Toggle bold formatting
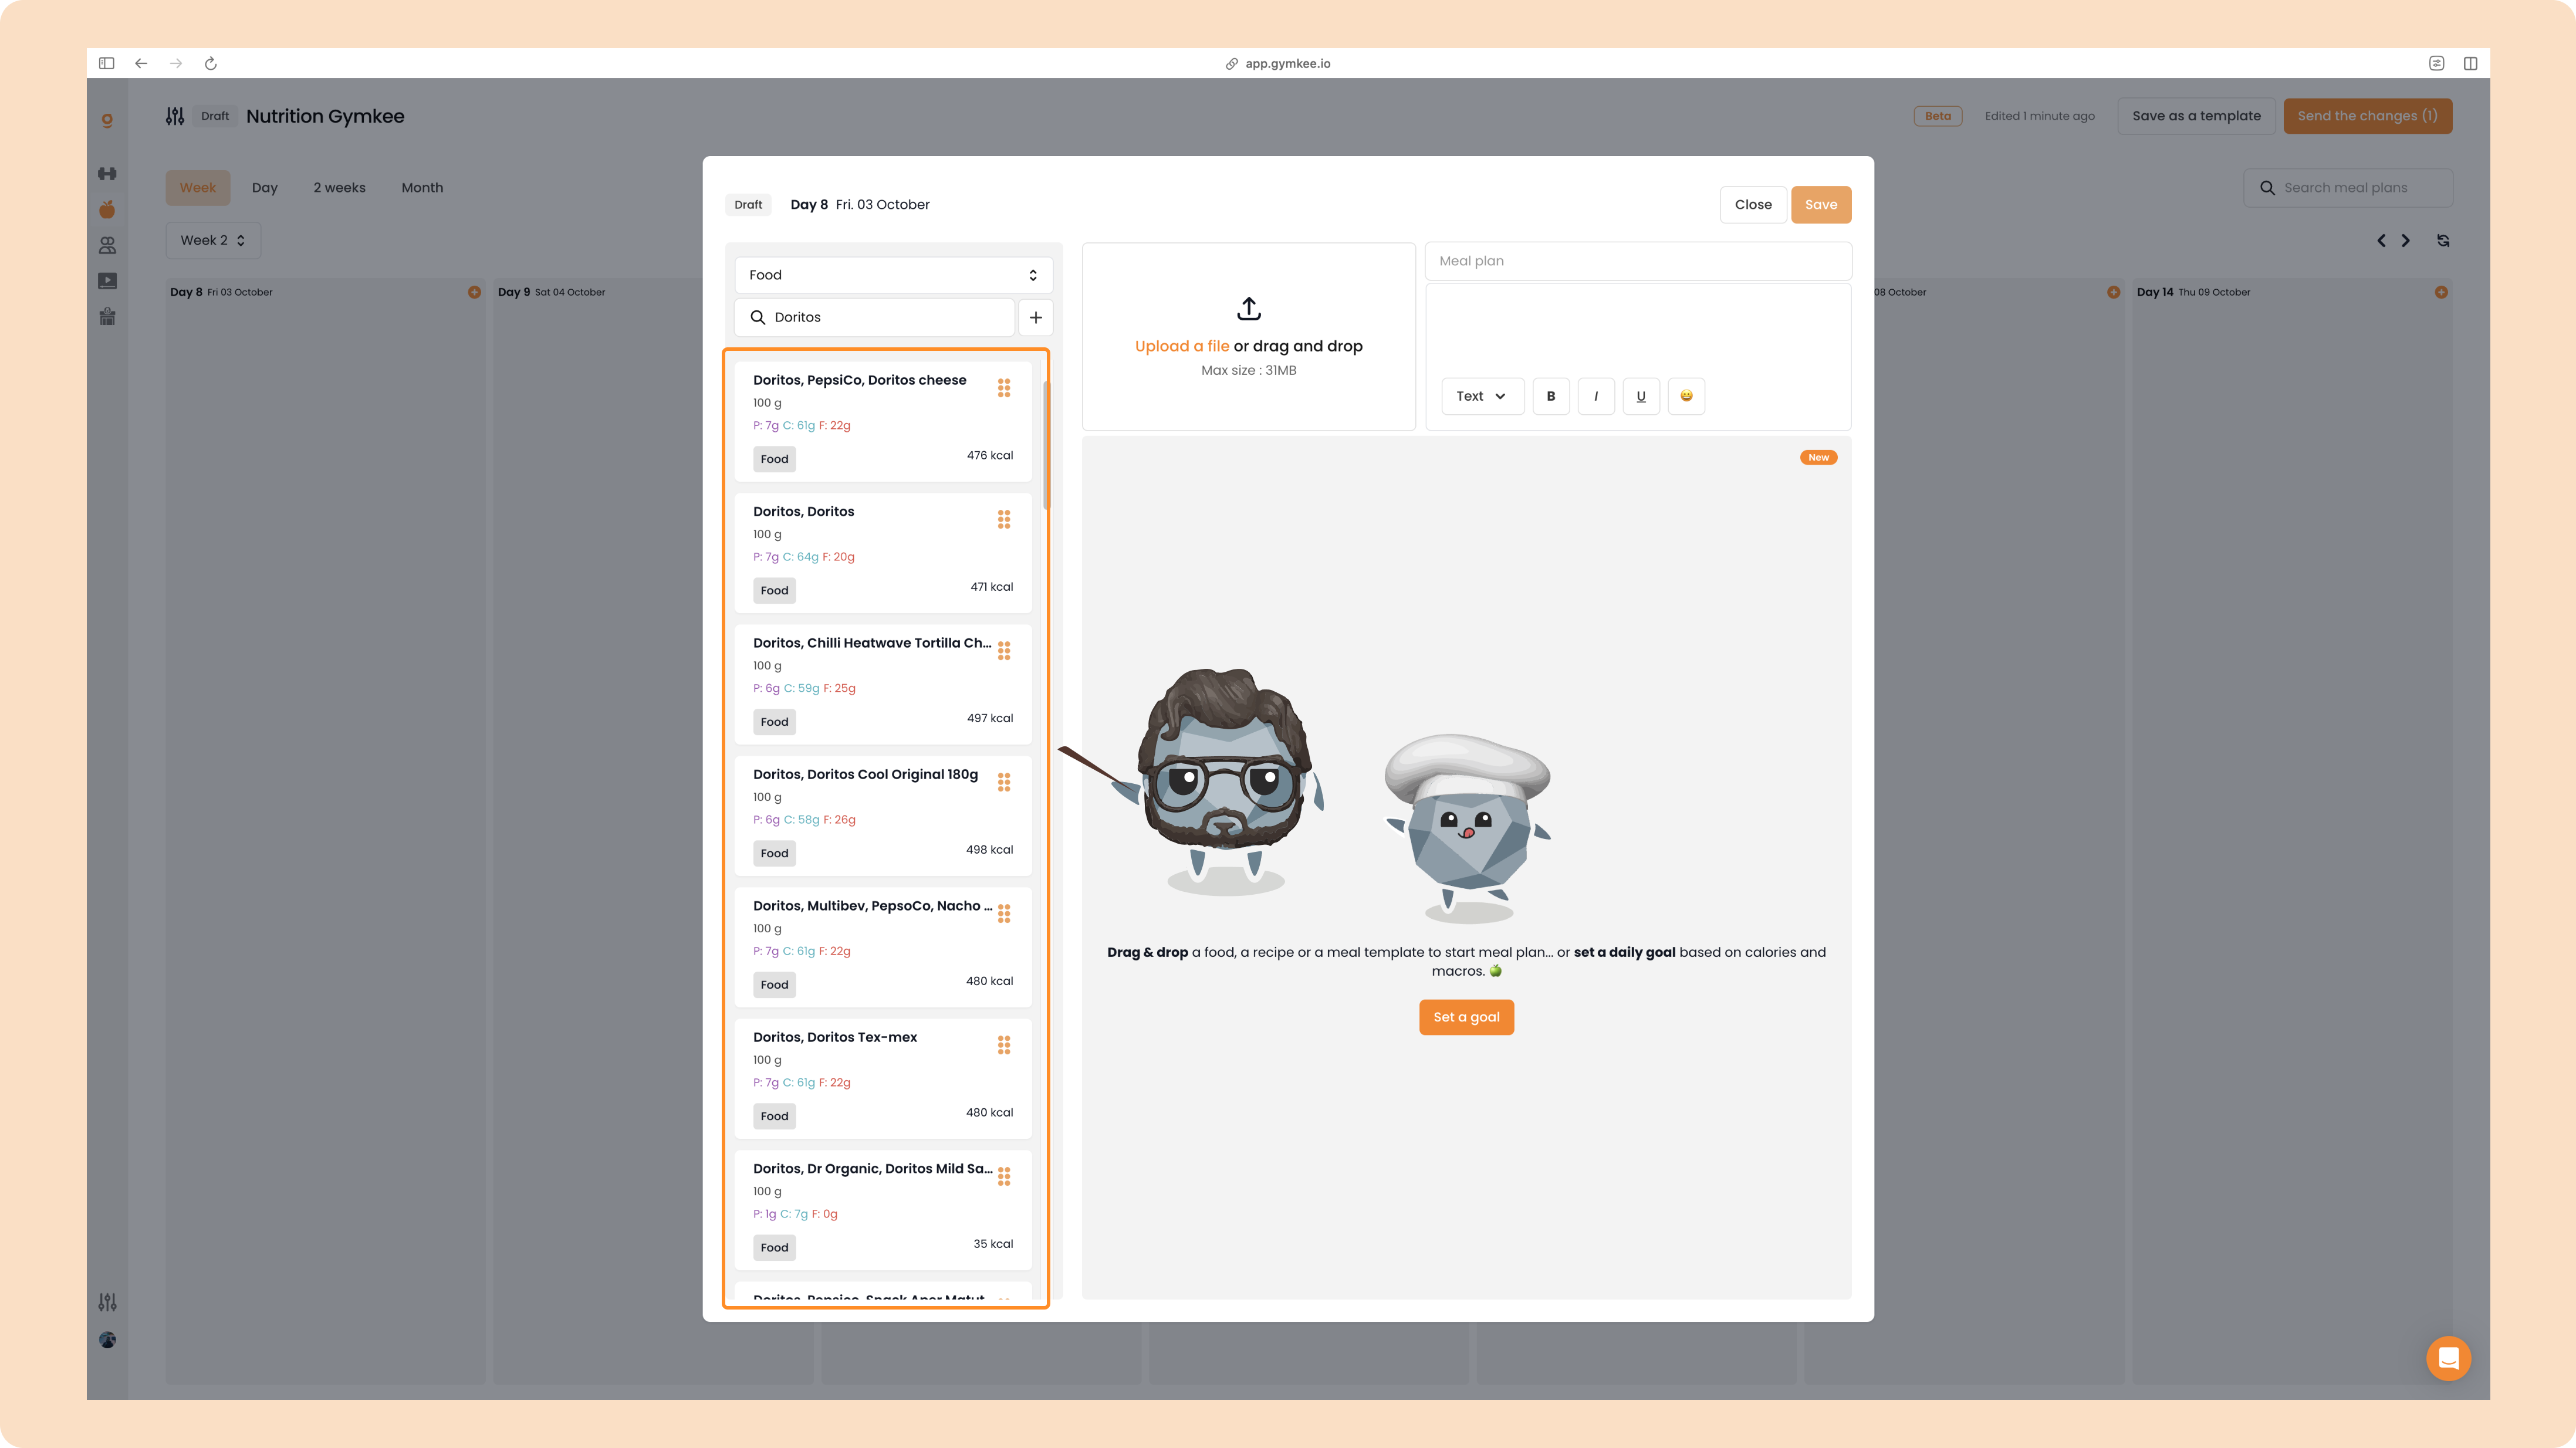This screenshot has height=1448, width=2576. pyautogui.click(x=1551, y=396)
